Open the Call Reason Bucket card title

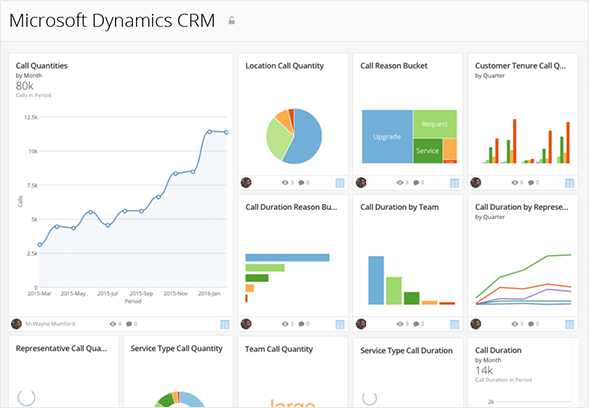394,66
